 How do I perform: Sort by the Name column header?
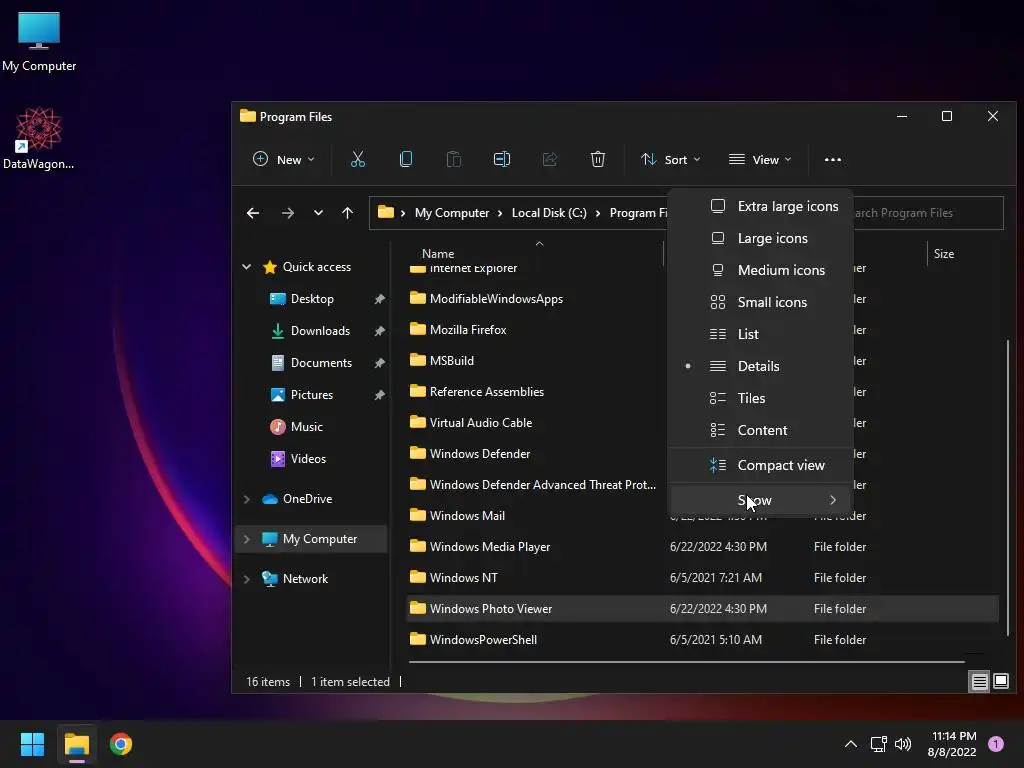[438, 254]
